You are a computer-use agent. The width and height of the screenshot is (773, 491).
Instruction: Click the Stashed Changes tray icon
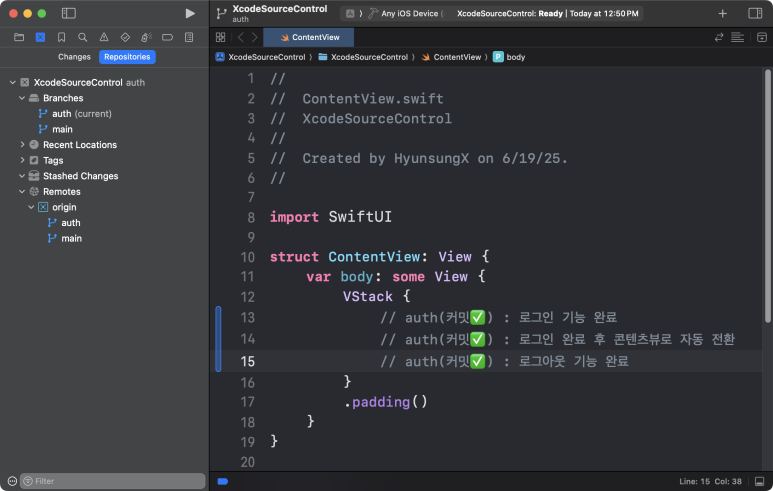pyautogui.click(x=34, y=176)
